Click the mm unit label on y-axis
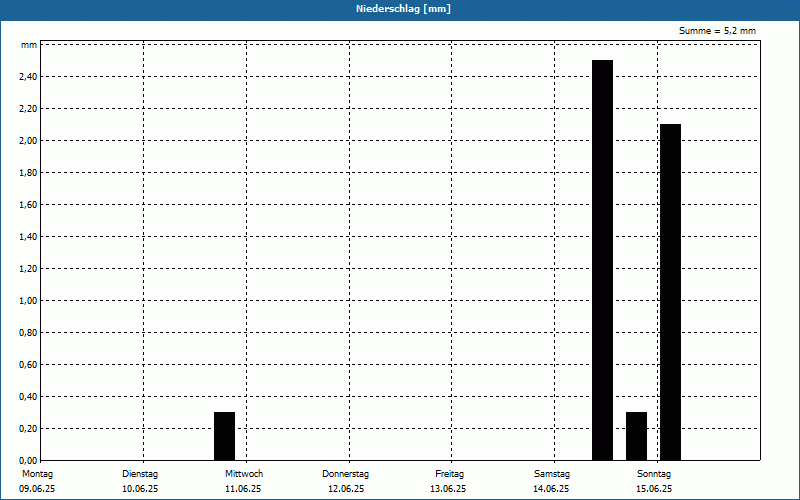800x500 pixels. [29, 45]
